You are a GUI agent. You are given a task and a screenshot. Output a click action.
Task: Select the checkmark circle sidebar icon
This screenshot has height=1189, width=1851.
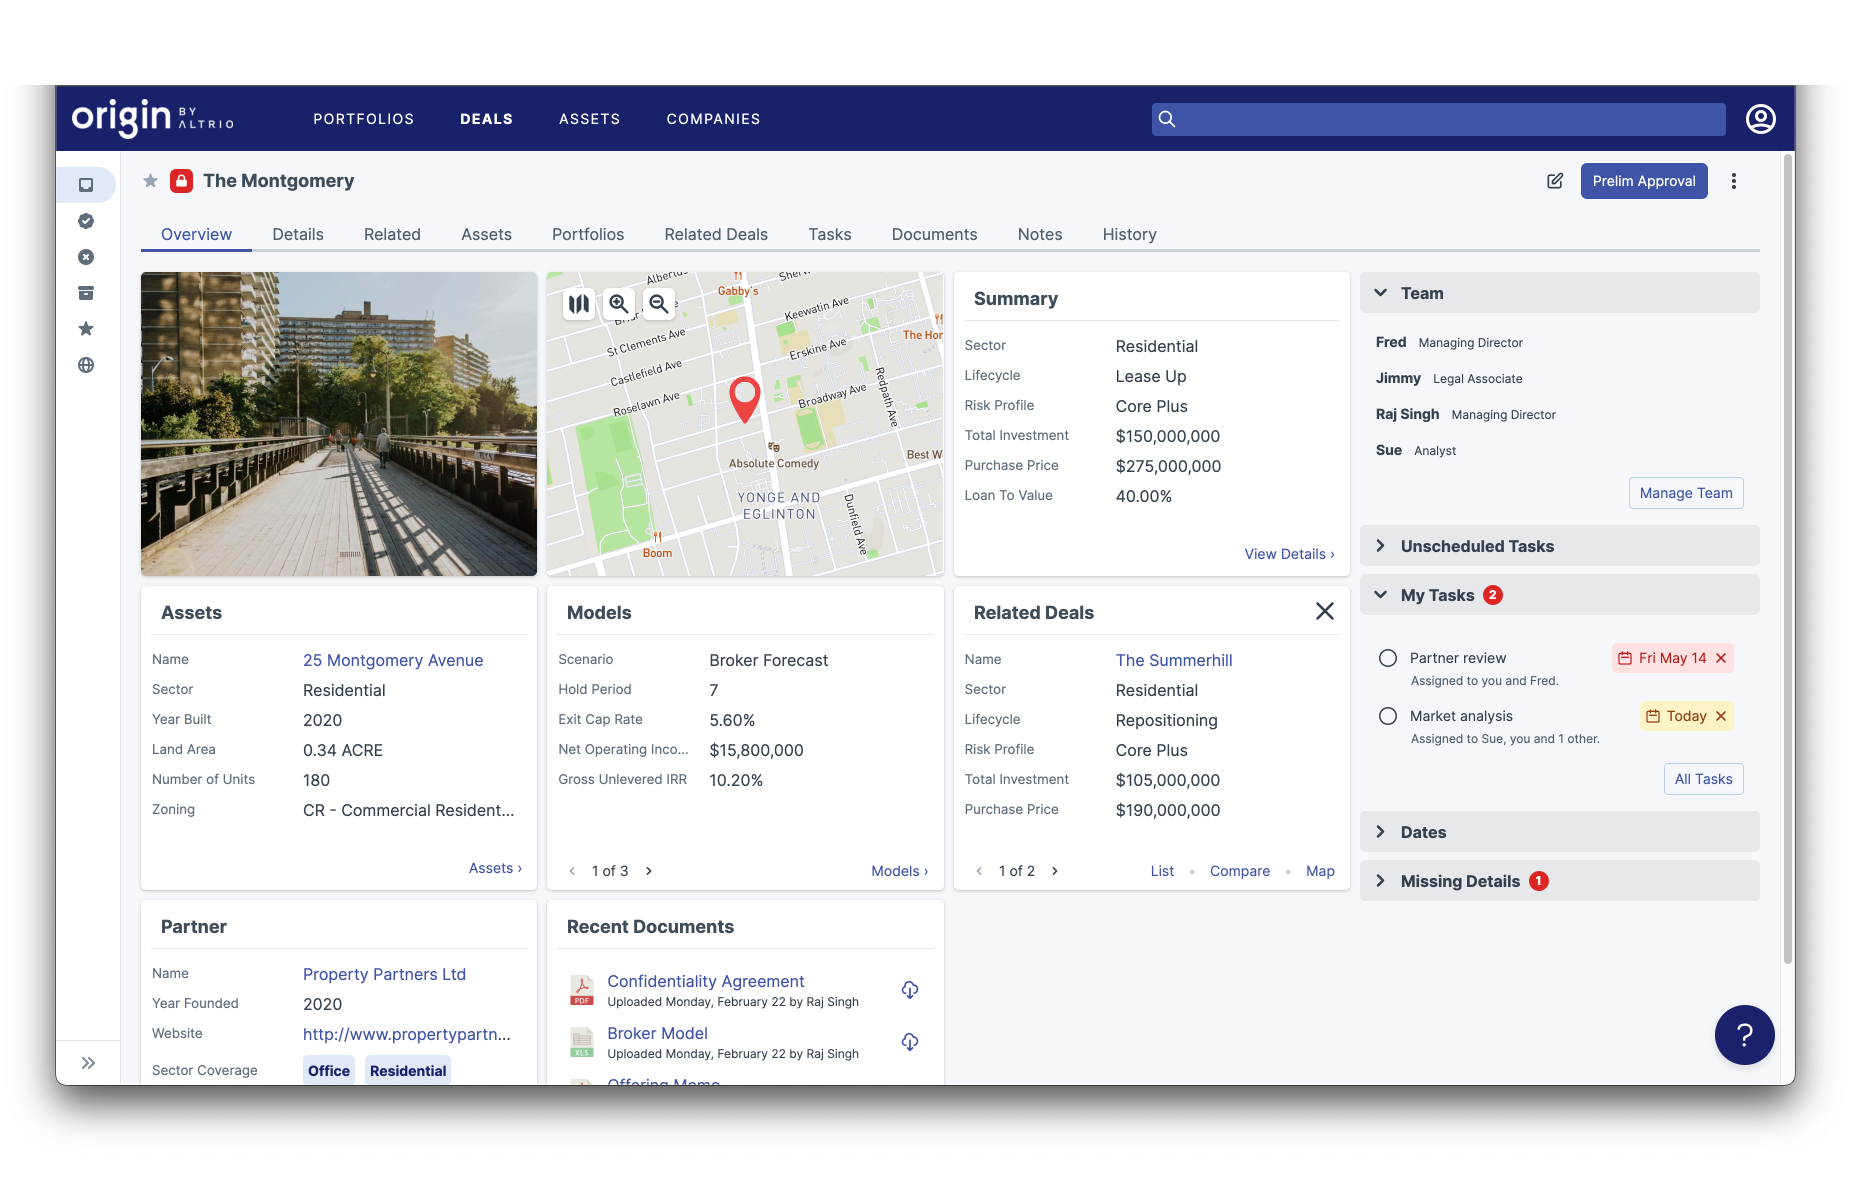pos(86,221)
